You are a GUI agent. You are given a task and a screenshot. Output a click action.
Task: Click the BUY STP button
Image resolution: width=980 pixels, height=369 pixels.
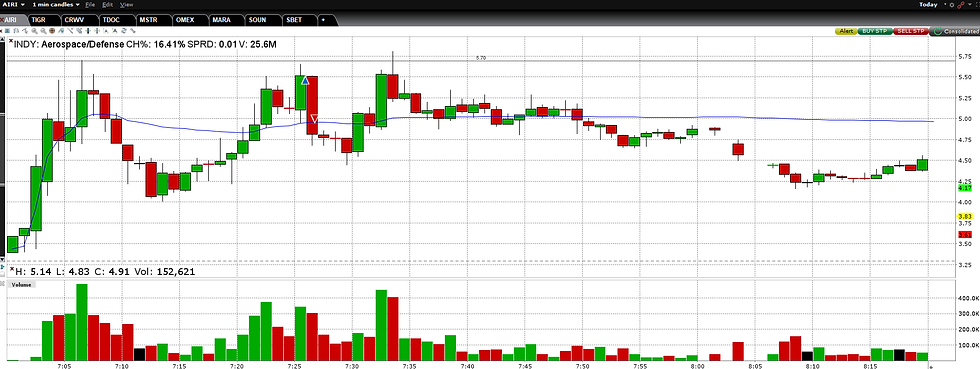[x=875, y=31]
